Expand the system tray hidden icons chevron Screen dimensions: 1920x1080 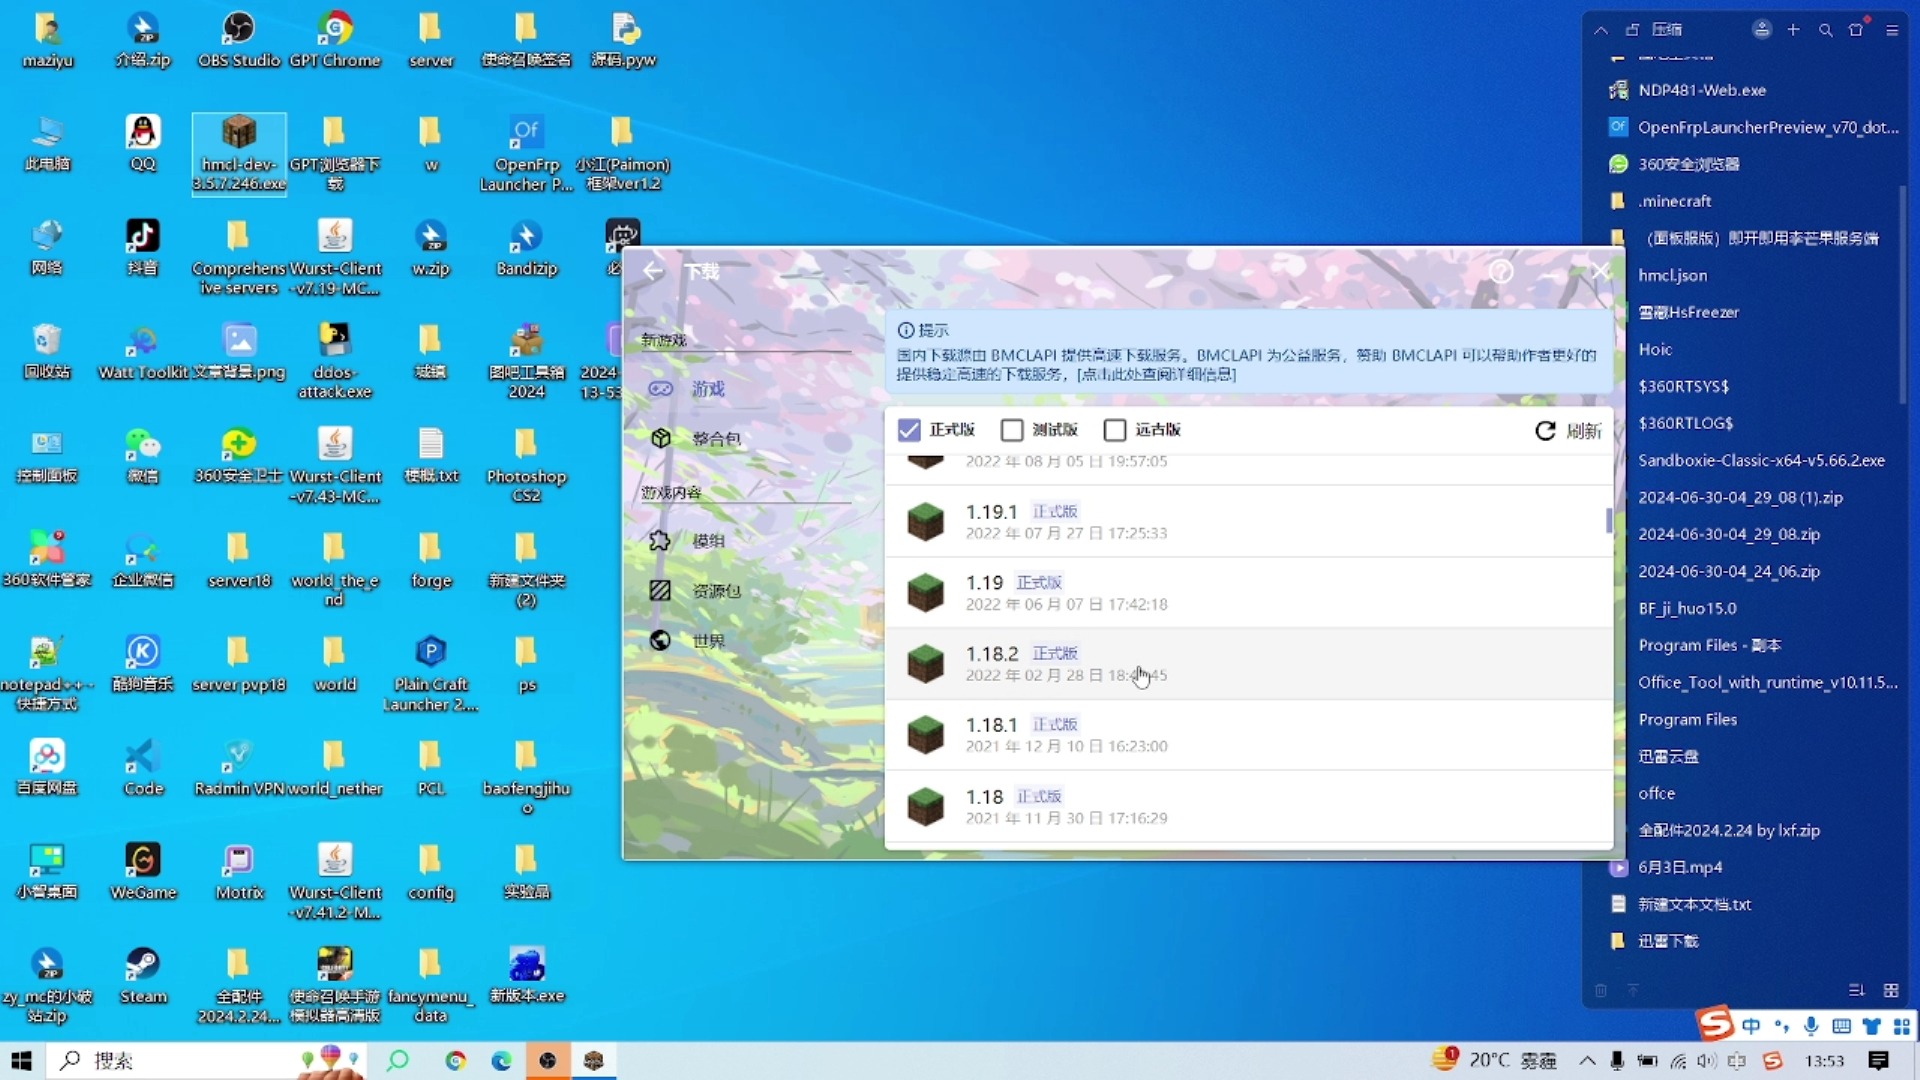1587,1061
